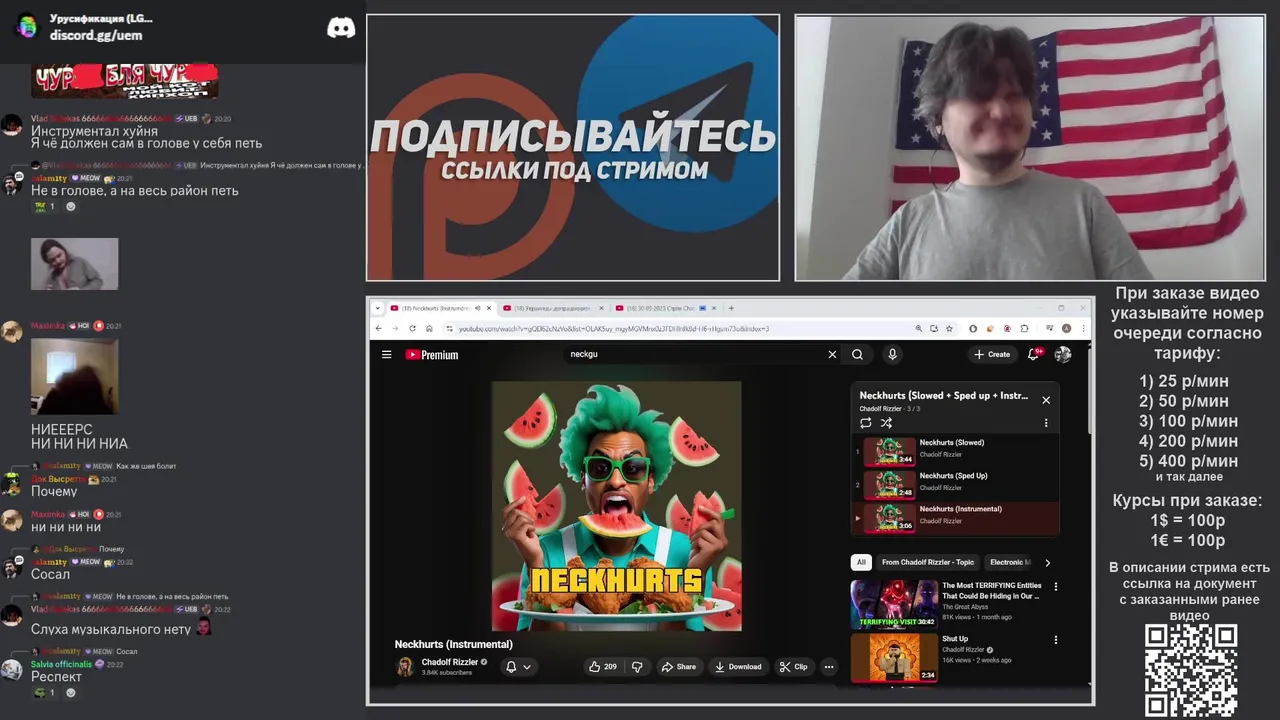Select the Electronic Music filter chip

click(1009, 562)
